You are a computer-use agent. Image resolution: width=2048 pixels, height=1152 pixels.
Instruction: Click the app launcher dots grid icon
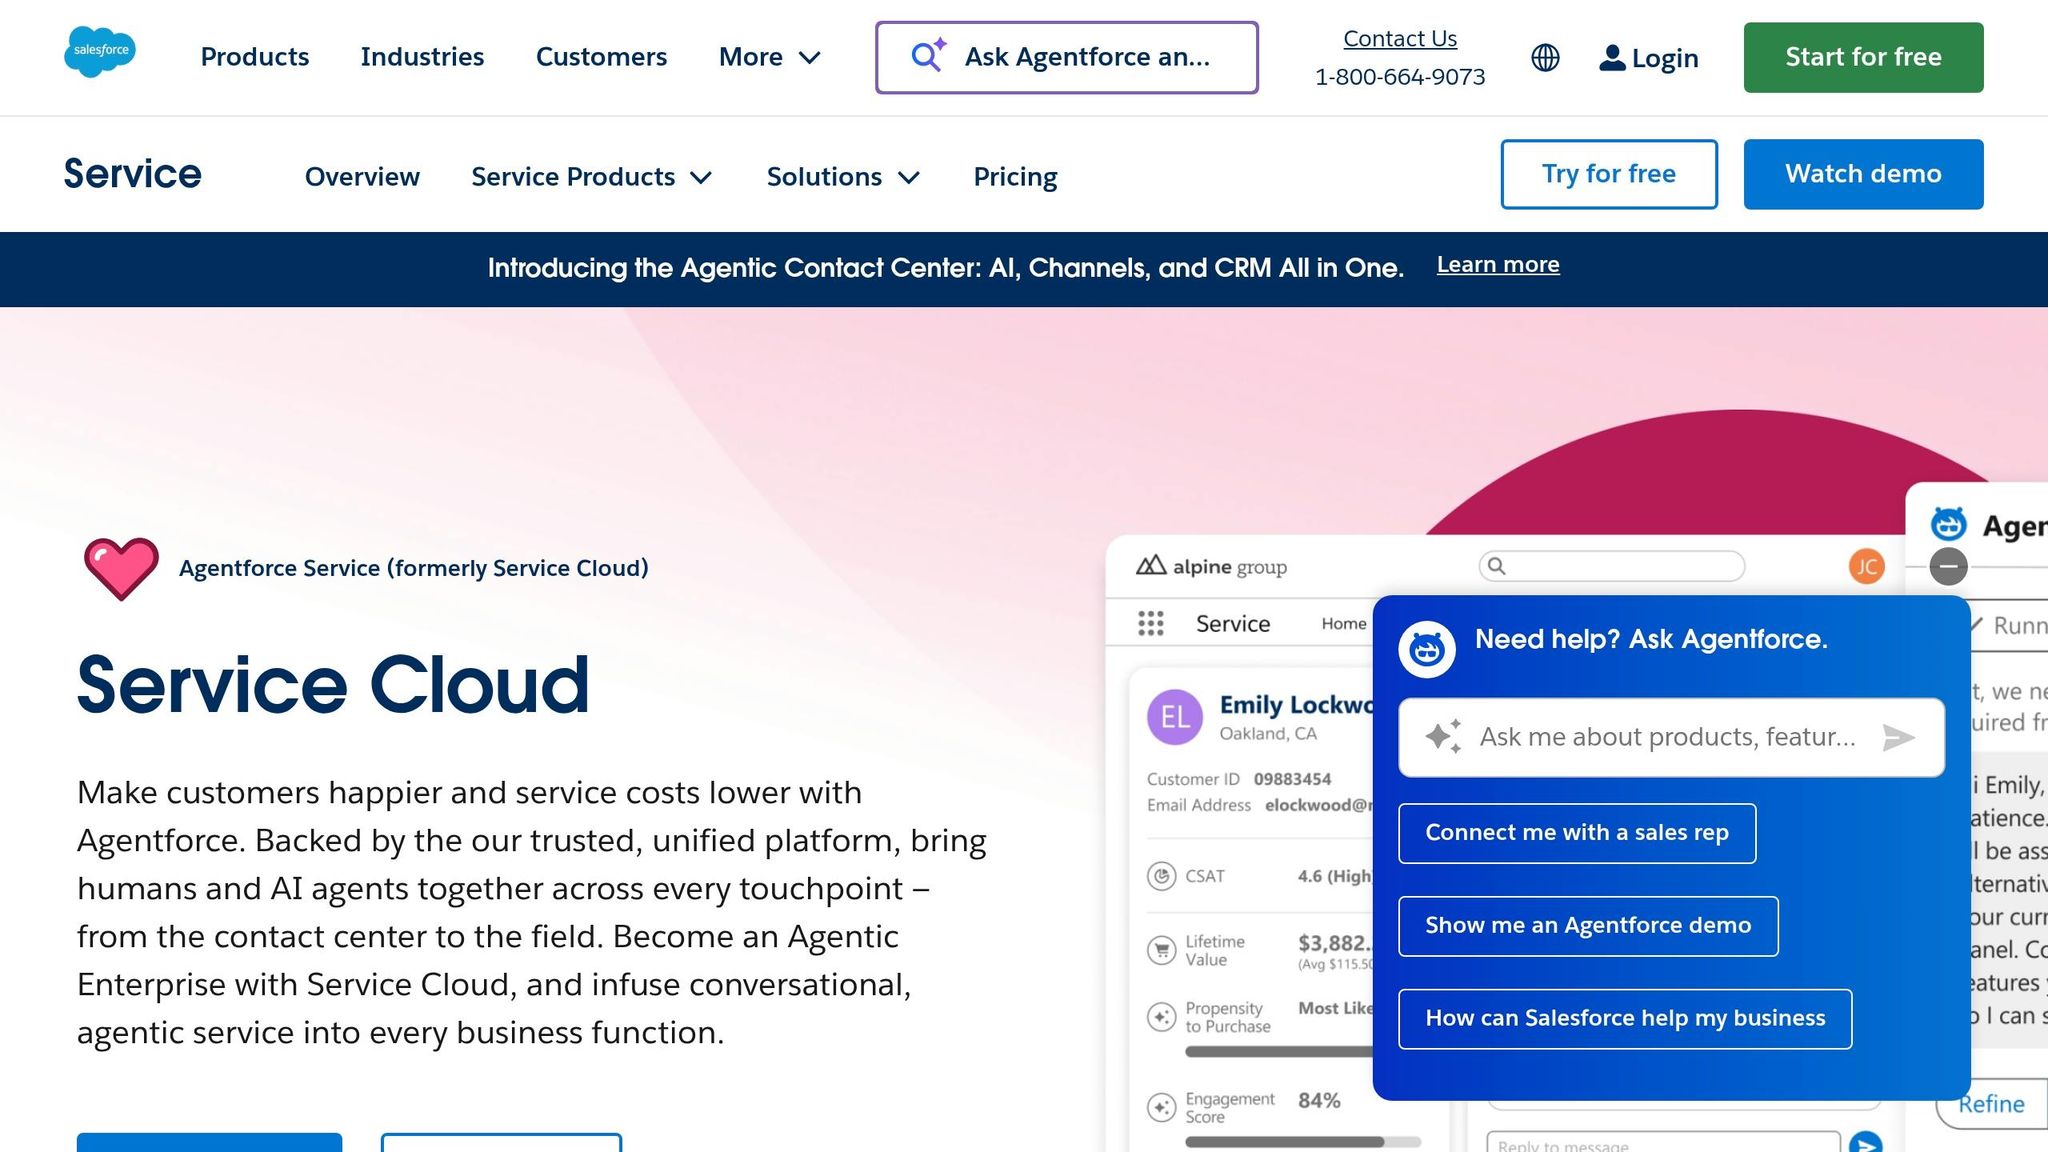pyautogui.click(x=1151, y=624)
